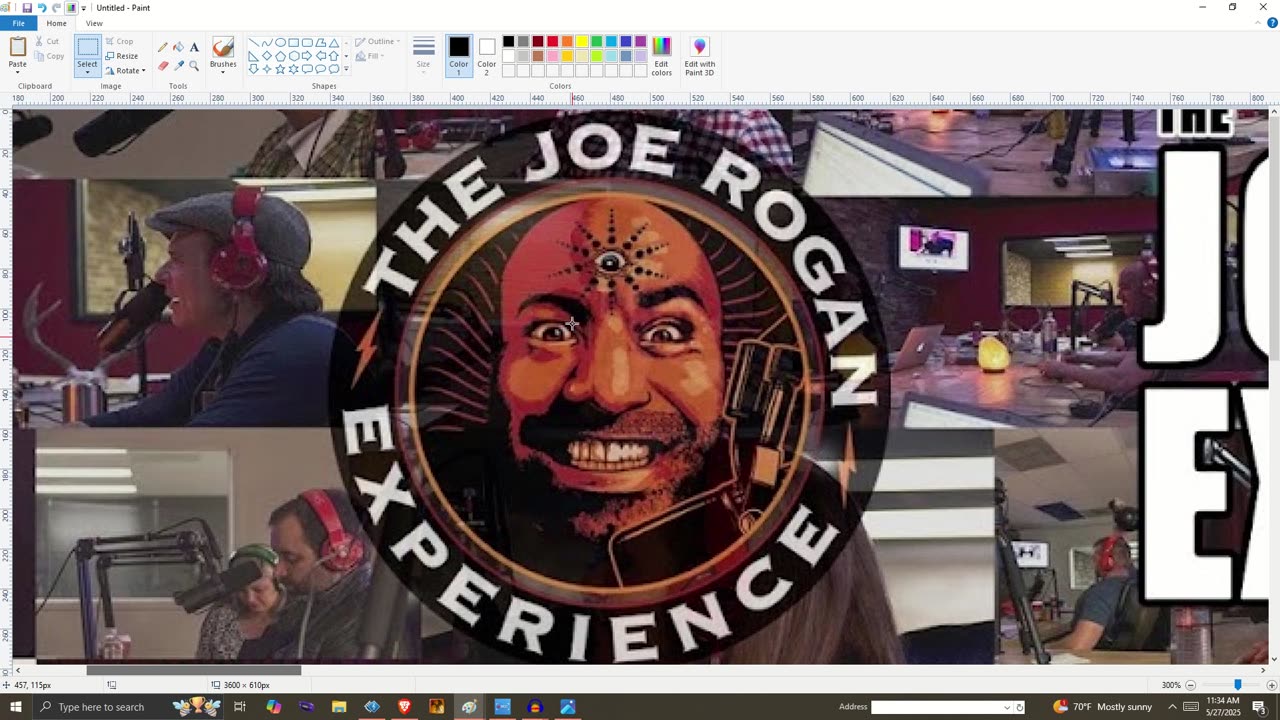Viewport: 1280px width, 720px height.
Task: Pick the green color swatch
Action: [596, 42]
